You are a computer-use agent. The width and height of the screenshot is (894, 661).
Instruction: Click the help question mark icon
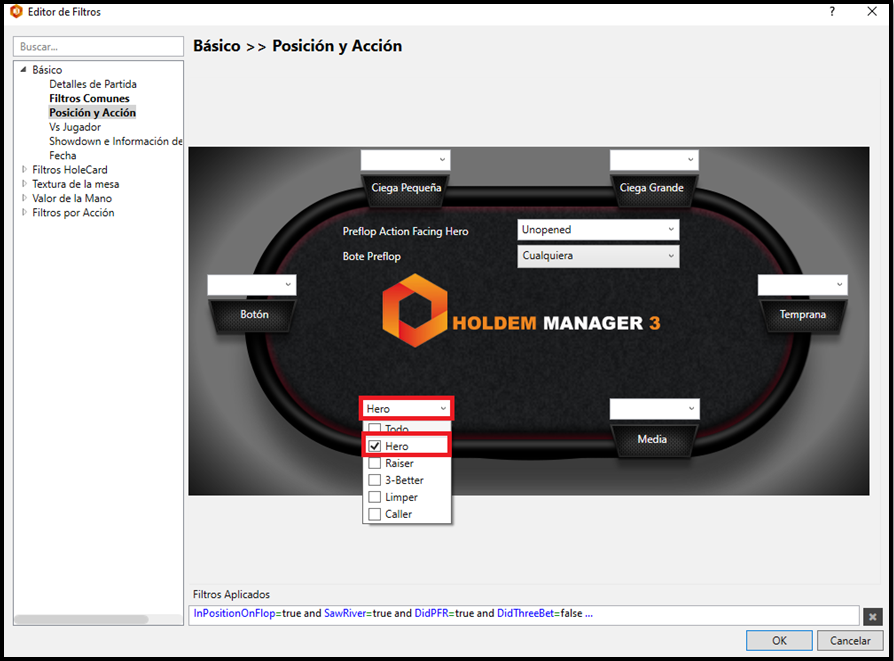pyautogui.click(x=832, y=11)
